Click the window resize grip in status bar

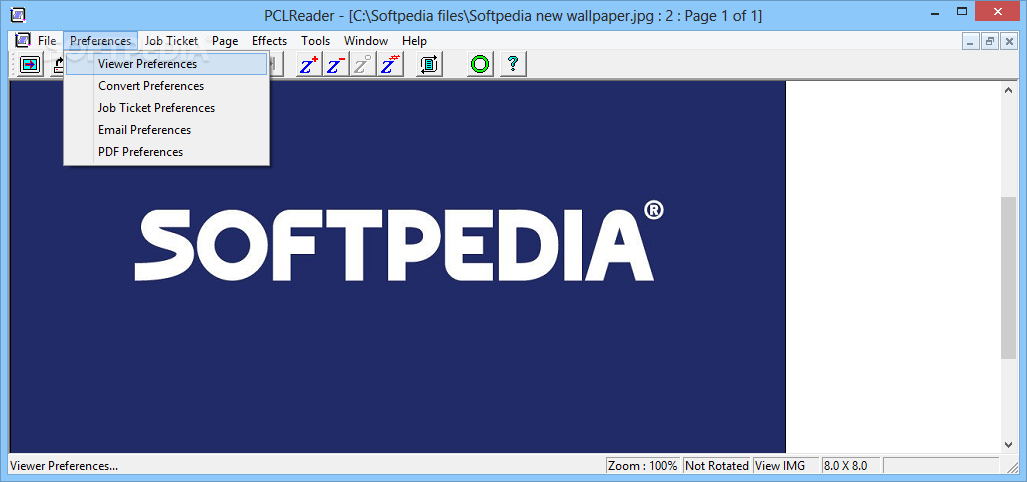tap(1011, 466)
